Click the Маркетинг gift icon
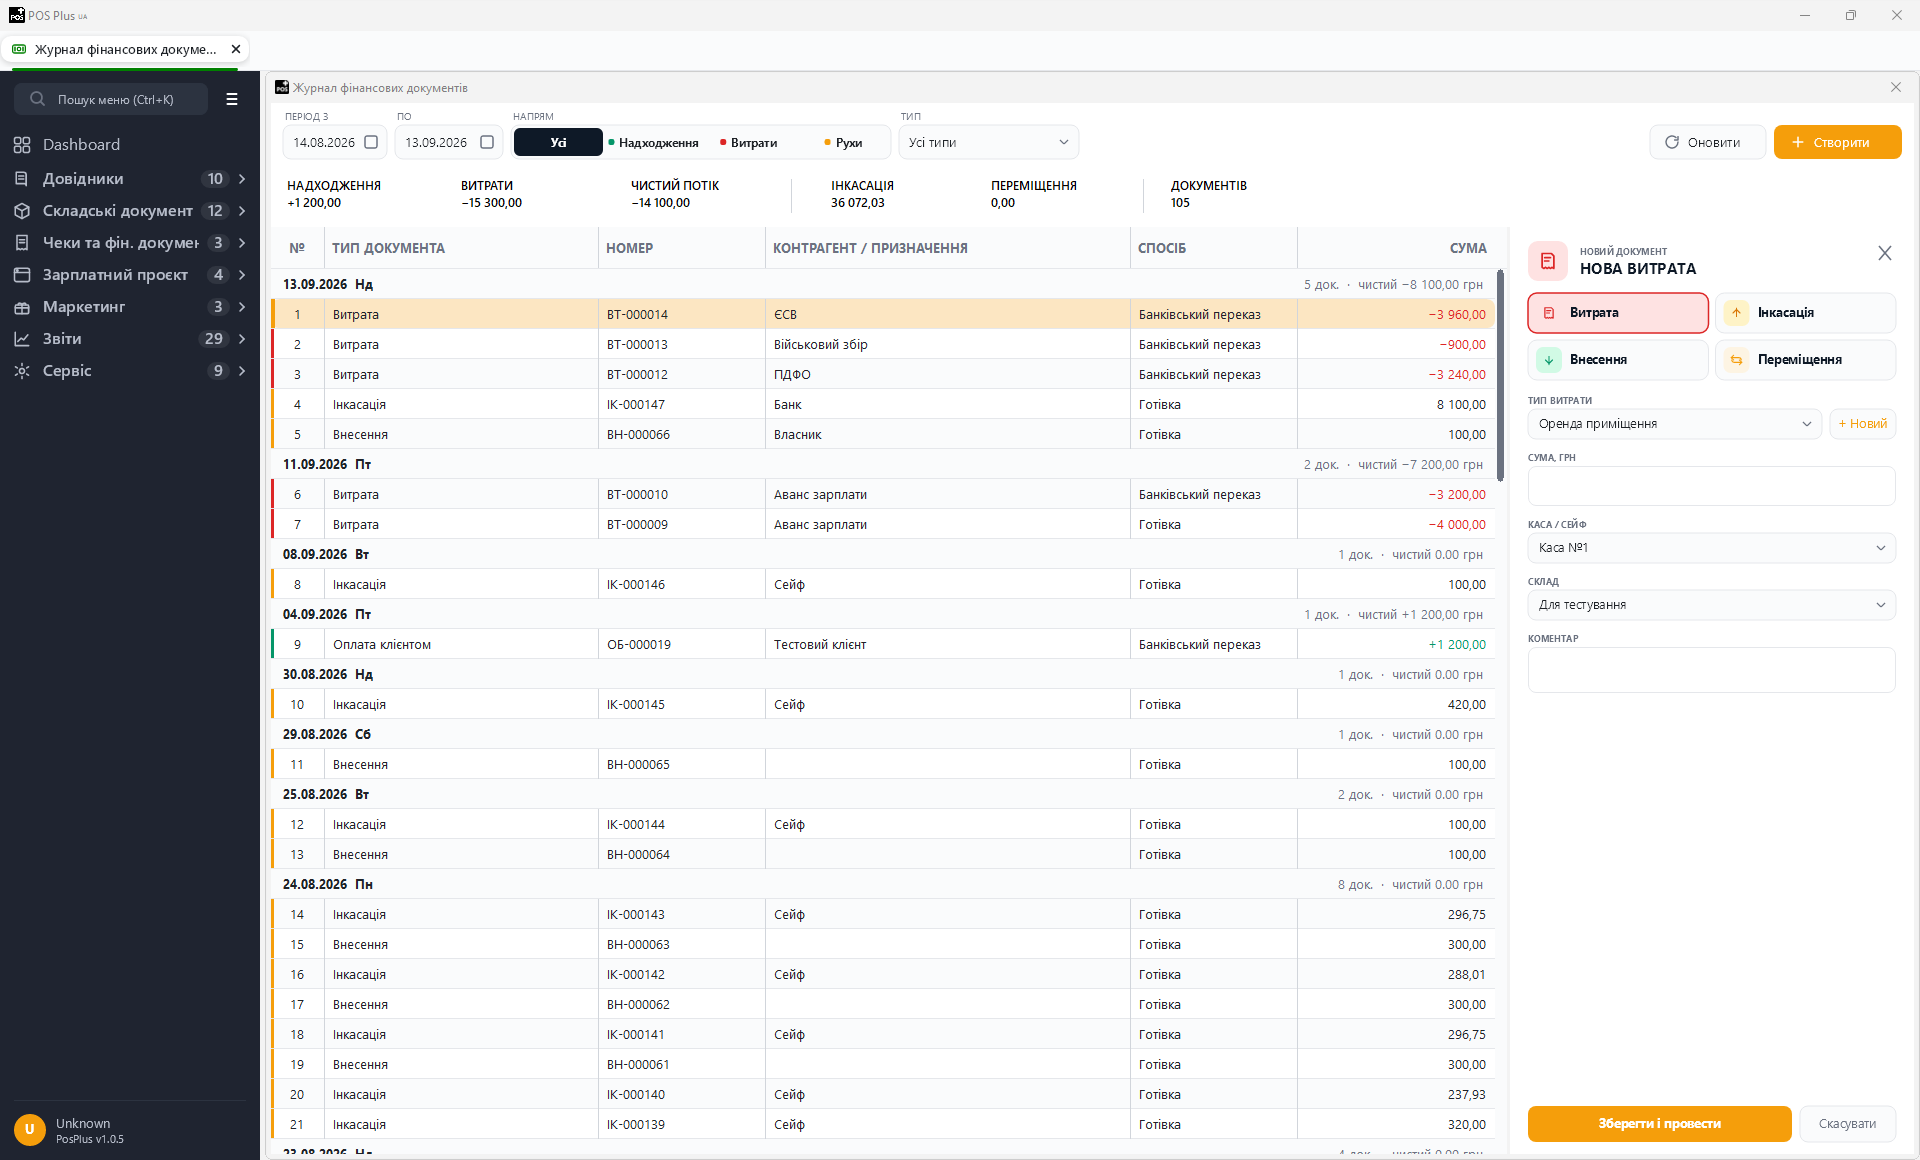The image size is (1920, 1160). [x=22, y=307]
